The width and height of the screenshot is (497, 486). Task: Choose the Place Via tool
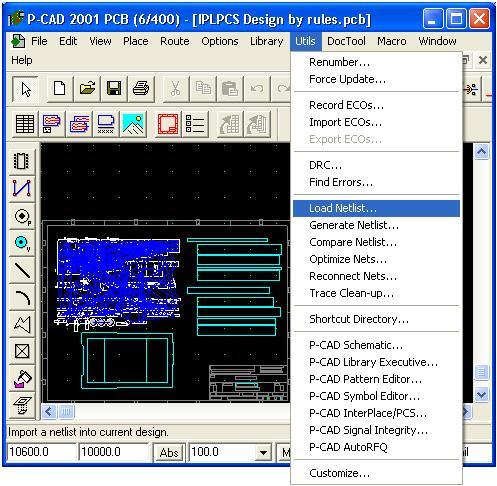point(22,243)
